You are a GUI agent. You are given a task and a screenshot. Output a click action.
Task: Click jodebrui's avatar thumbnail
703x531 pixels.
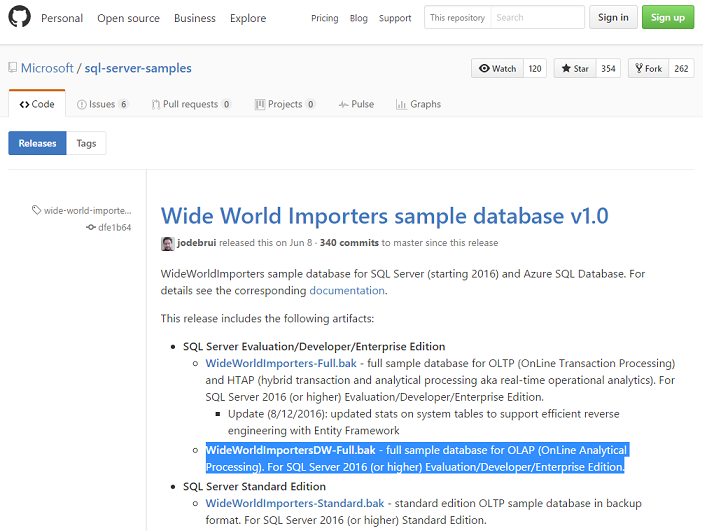[x=168, y=244]
